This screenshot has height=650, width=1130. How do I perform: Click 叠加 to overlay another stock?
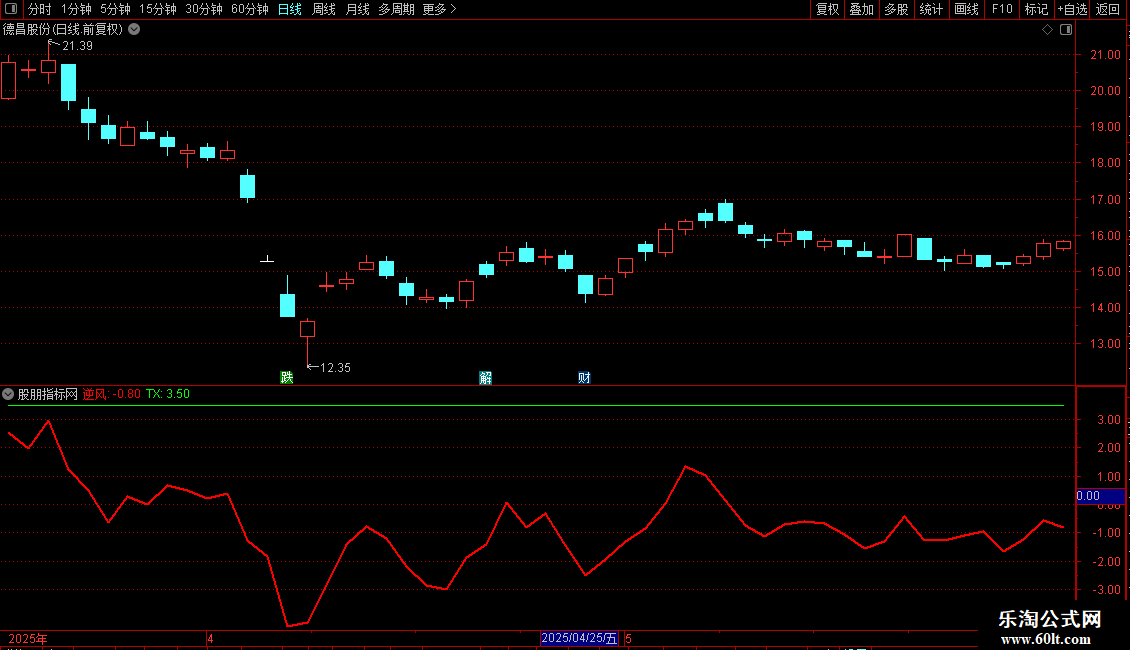861,9
